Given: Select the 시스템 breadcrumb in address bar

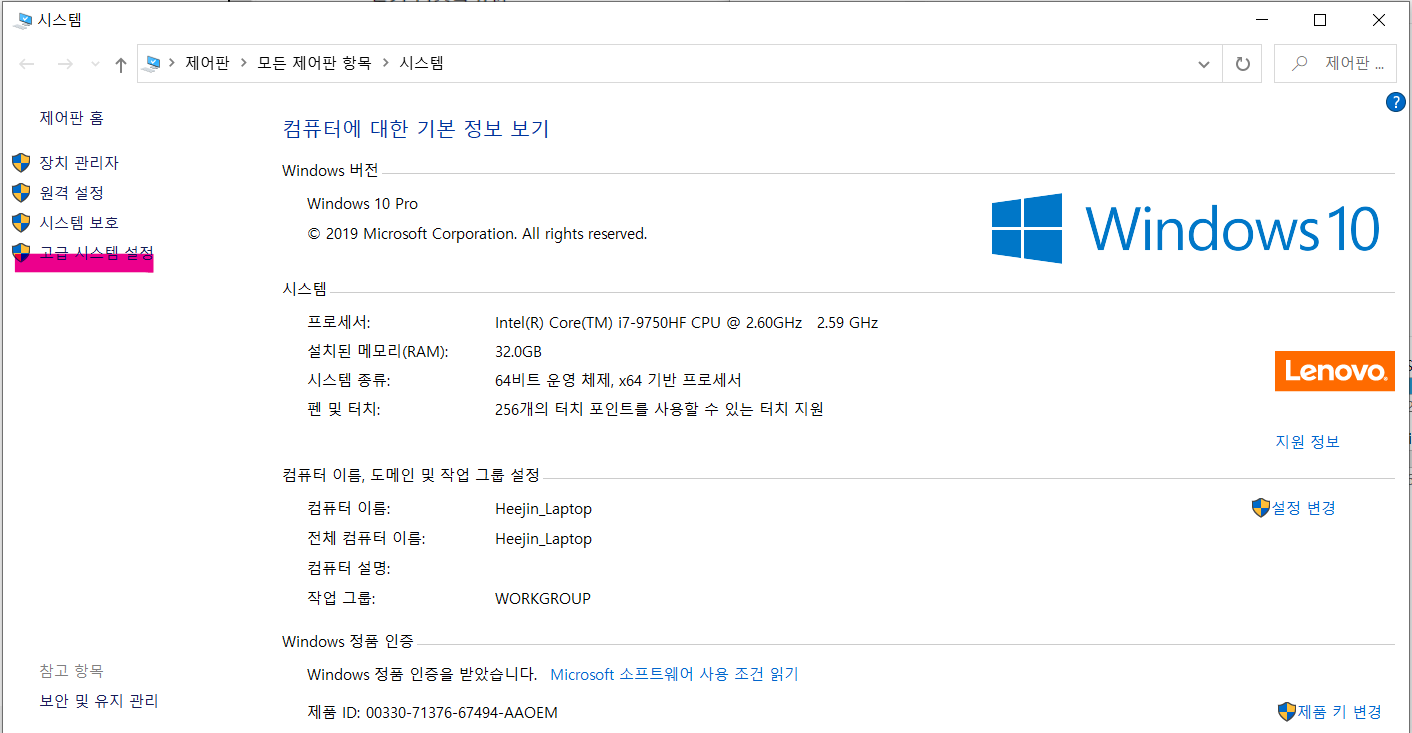Looking at the screenshot, I should click(x=421, y=63).
